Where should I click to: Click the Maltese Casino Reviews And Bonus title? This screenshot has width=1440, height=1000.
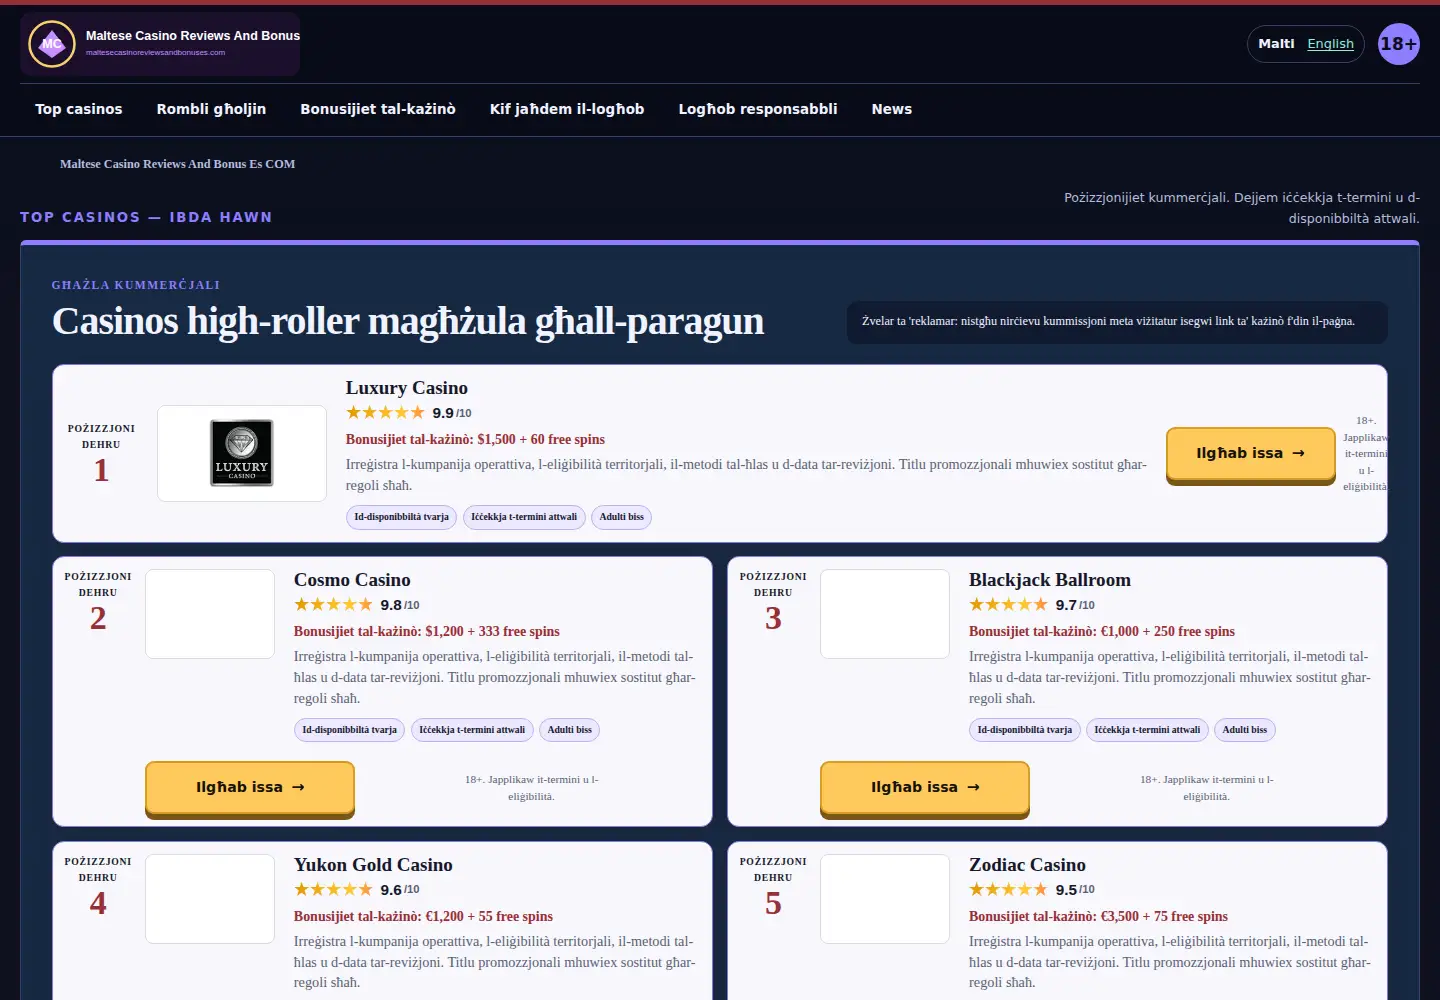(x=193, y=36)
